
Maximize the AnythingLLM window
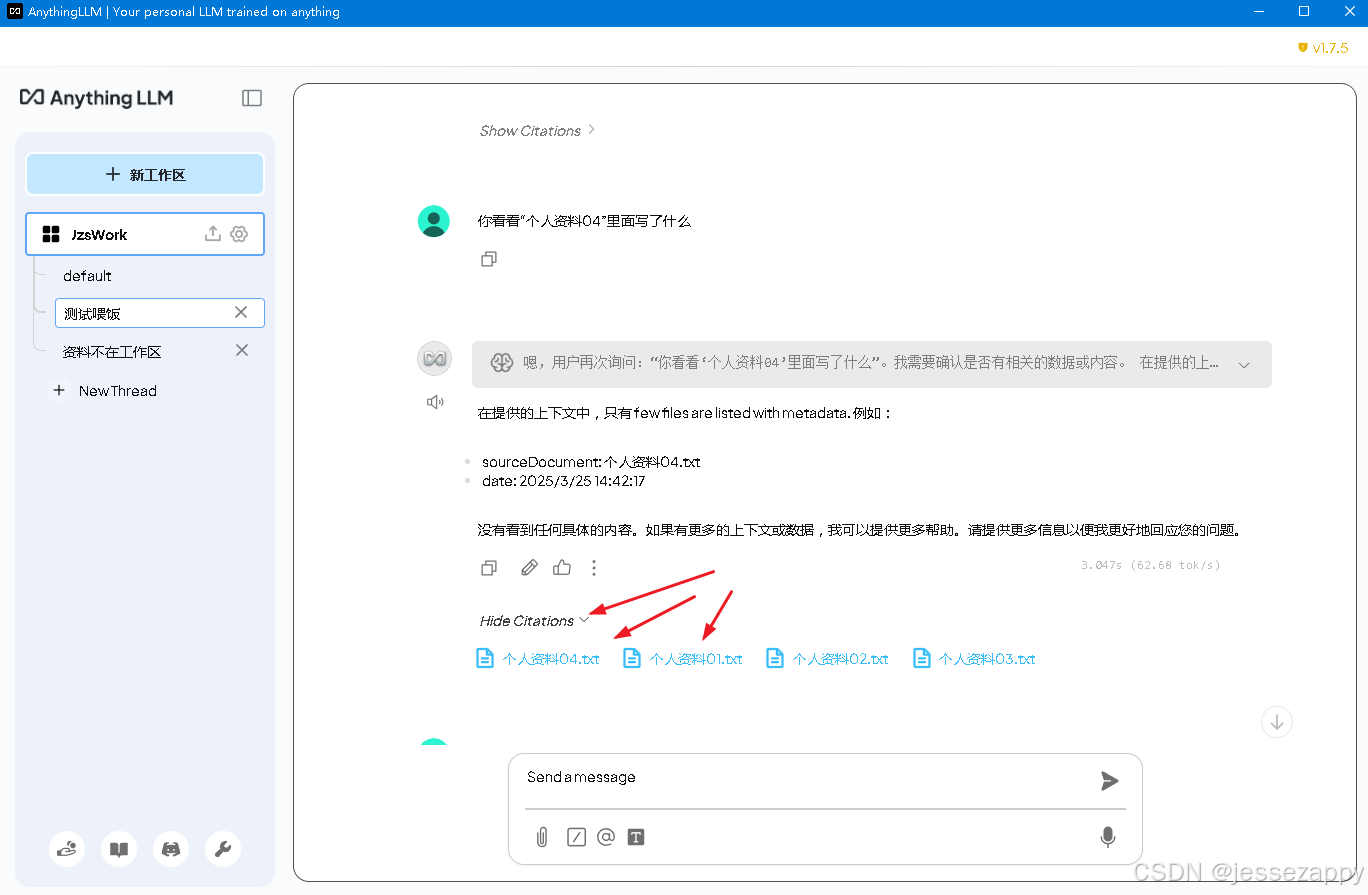point(1304,12)
